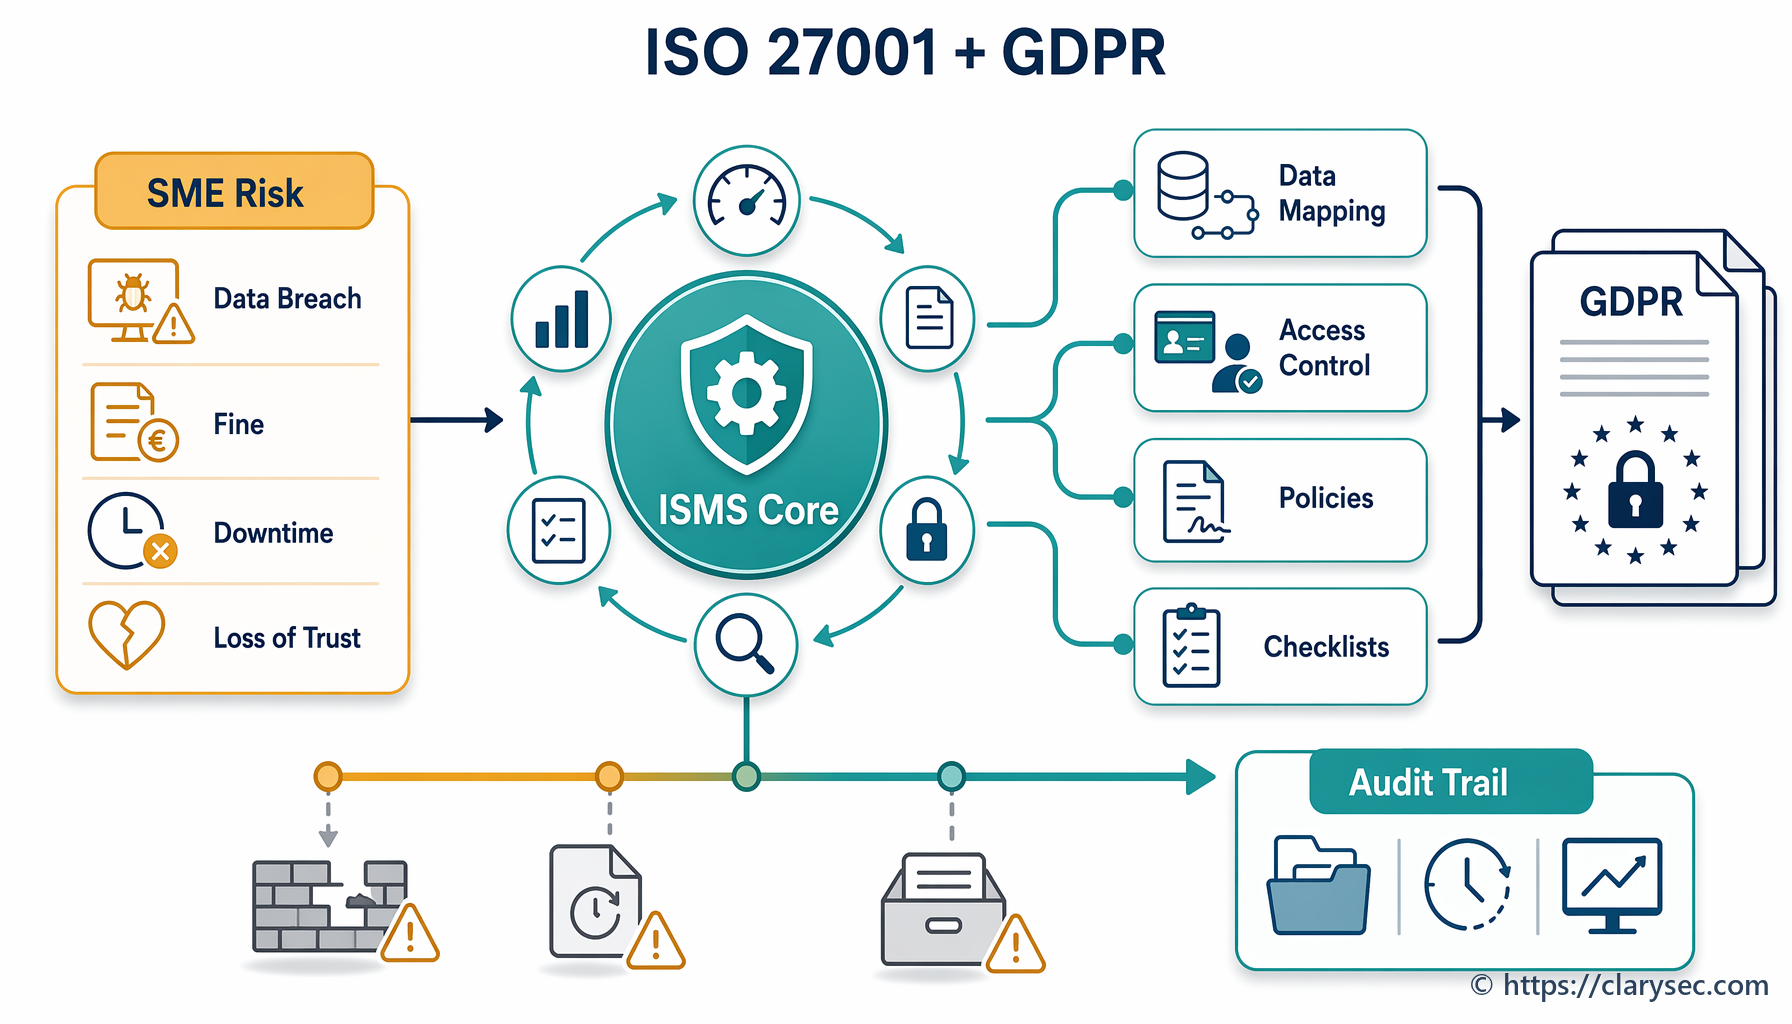
Task: Open the Audit Trail folder icon
Action: (1318, 886)
